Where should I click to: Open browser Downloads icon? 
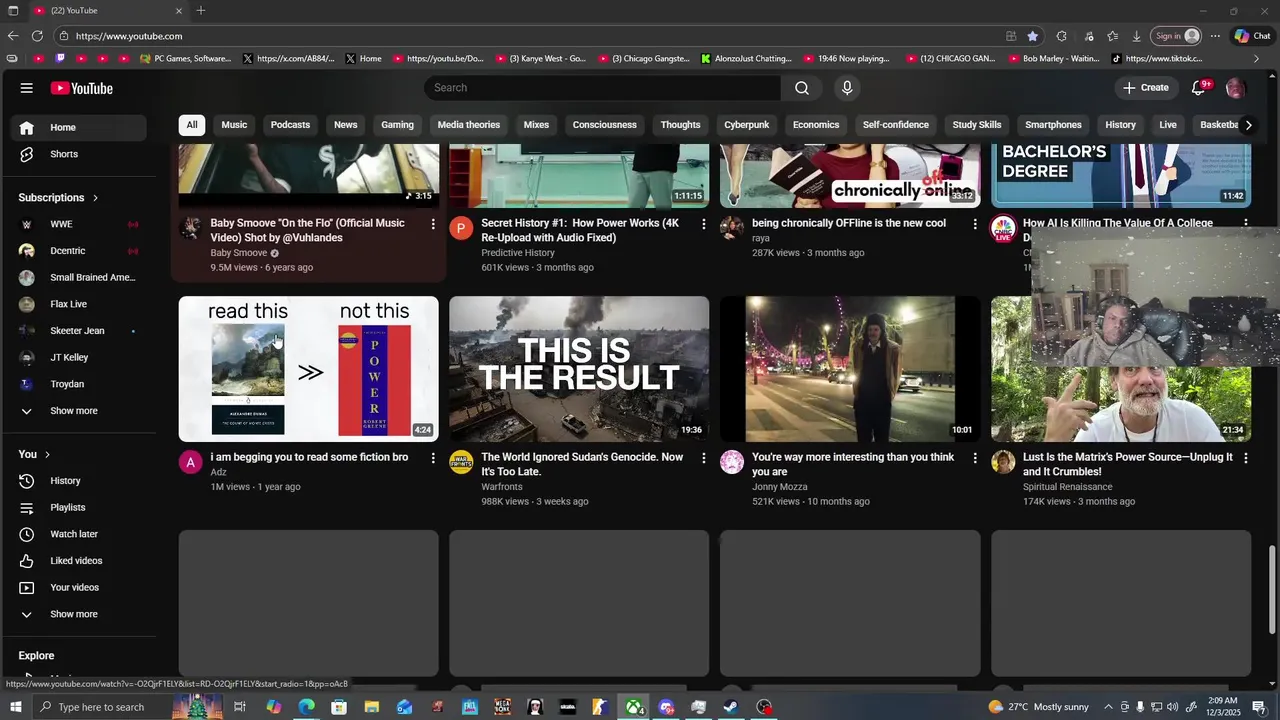1137,36
